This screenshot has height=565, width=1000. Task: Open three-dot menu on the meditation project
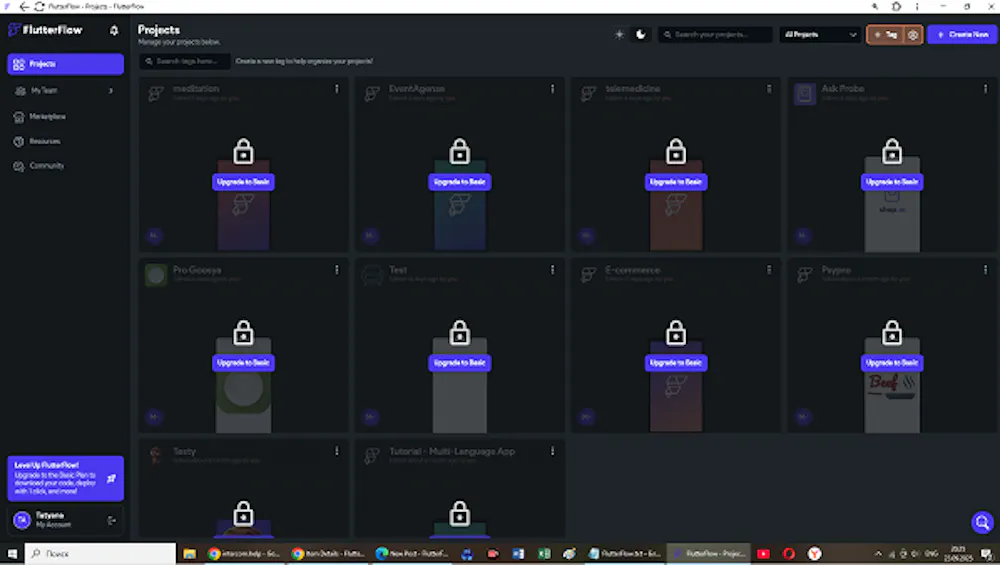coord(337,89)
